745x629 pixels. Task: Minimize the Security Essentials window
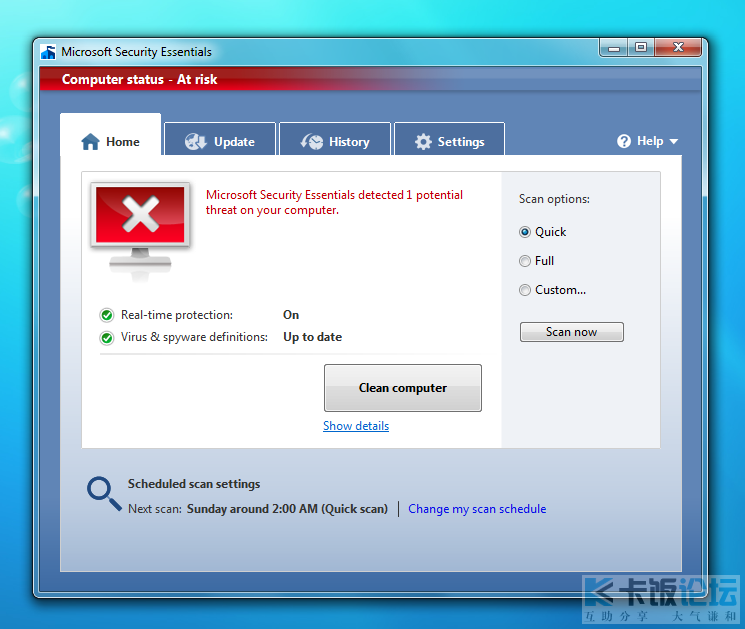614,48
